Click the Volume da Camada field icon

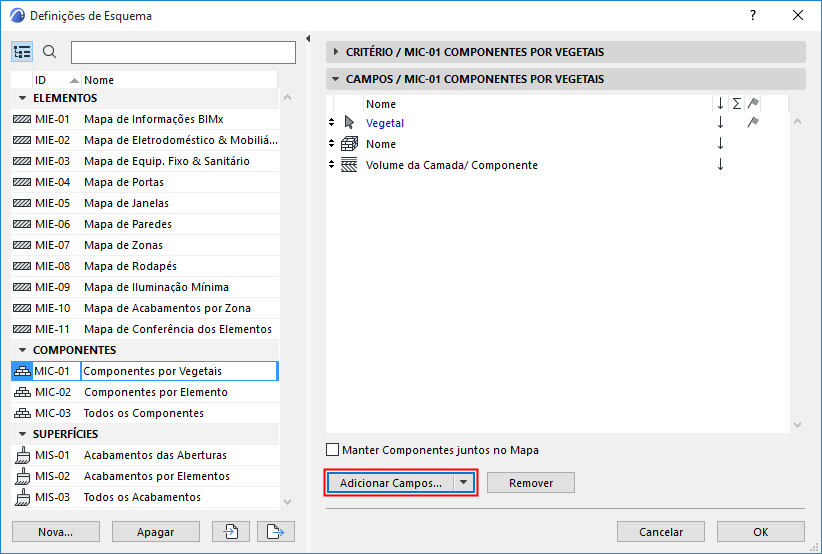pyautogui.click(x=349, y=165)
